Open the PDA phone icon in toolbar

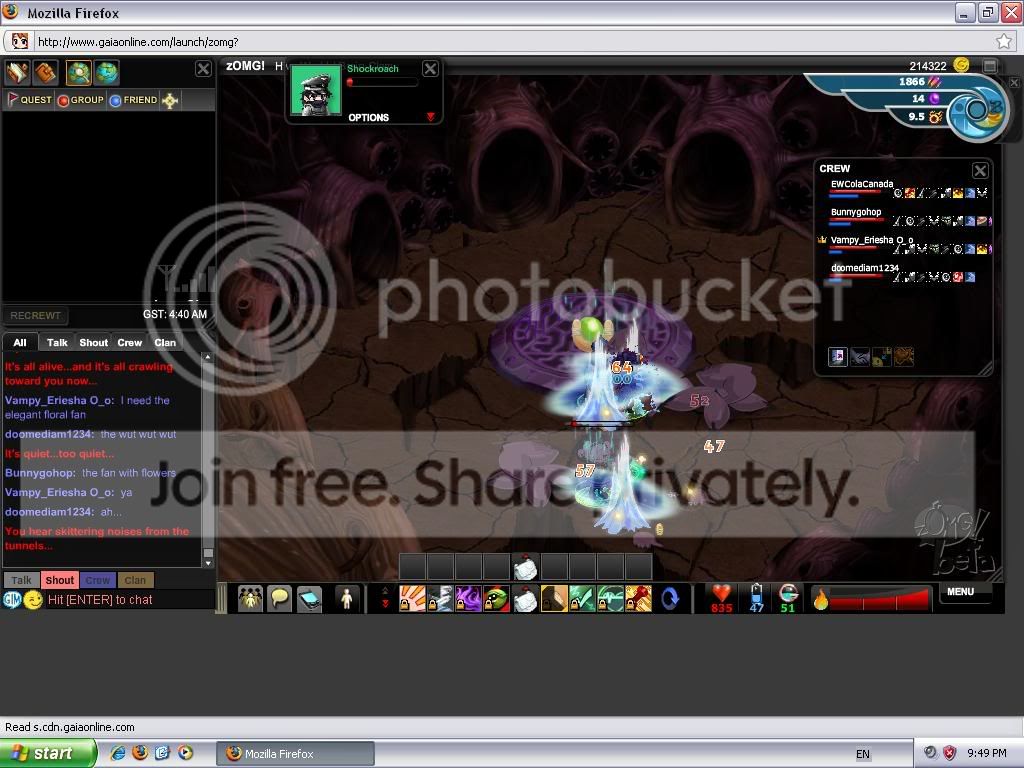coord(309,598)
